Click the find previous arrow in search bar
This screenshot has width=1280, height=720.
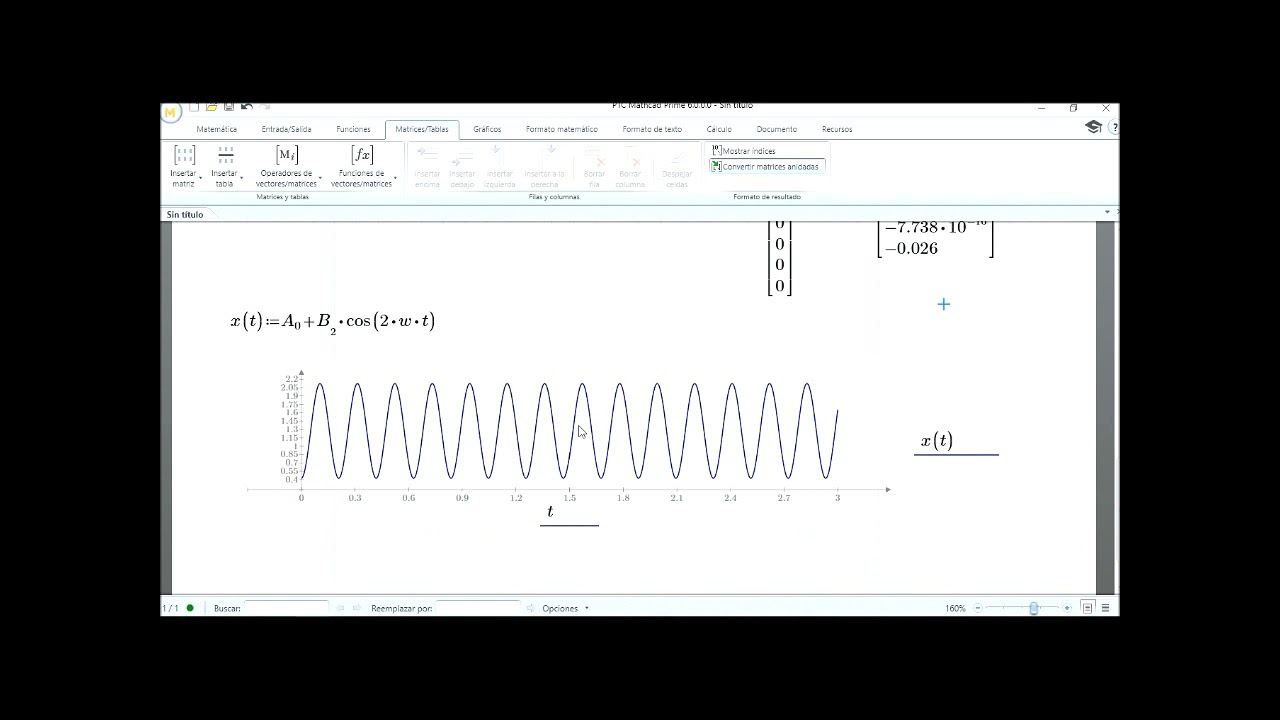tap(341, 608)
